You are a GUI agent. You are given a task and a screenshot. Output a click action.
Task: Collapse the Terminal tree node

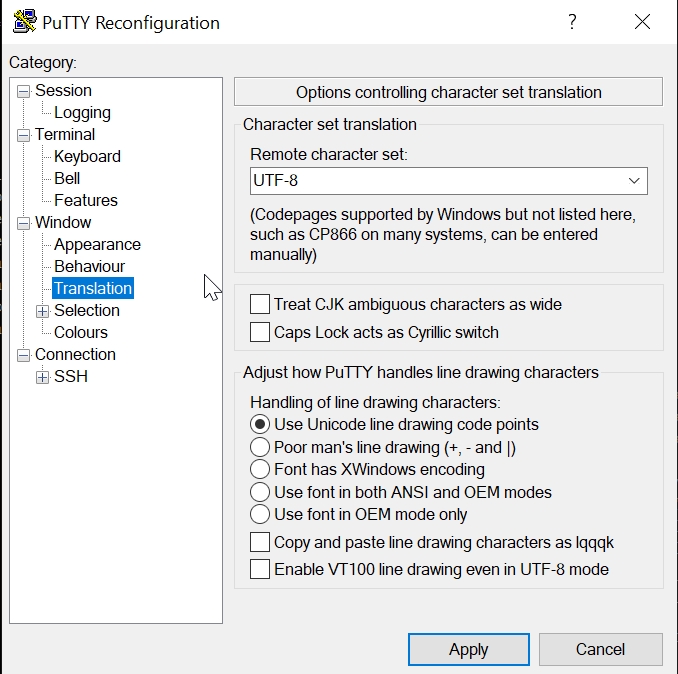[x=23, y=135]
